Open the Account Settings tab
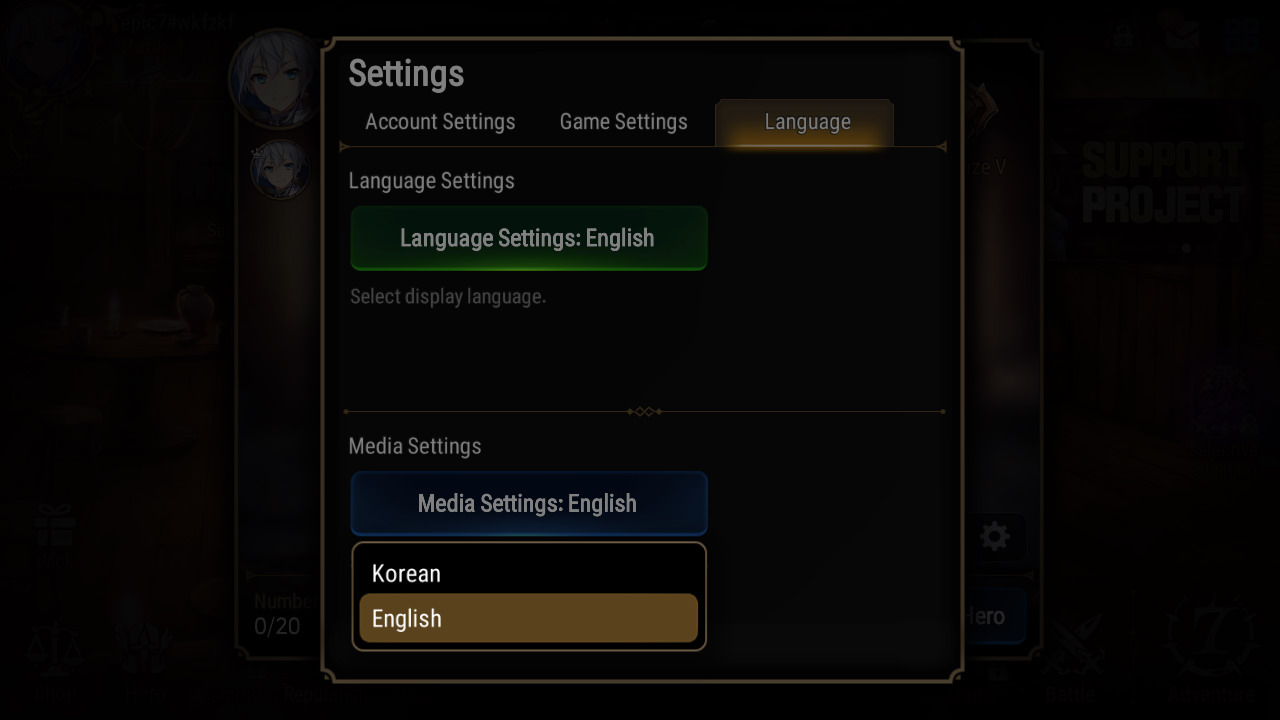 click(x=440, y=122)
